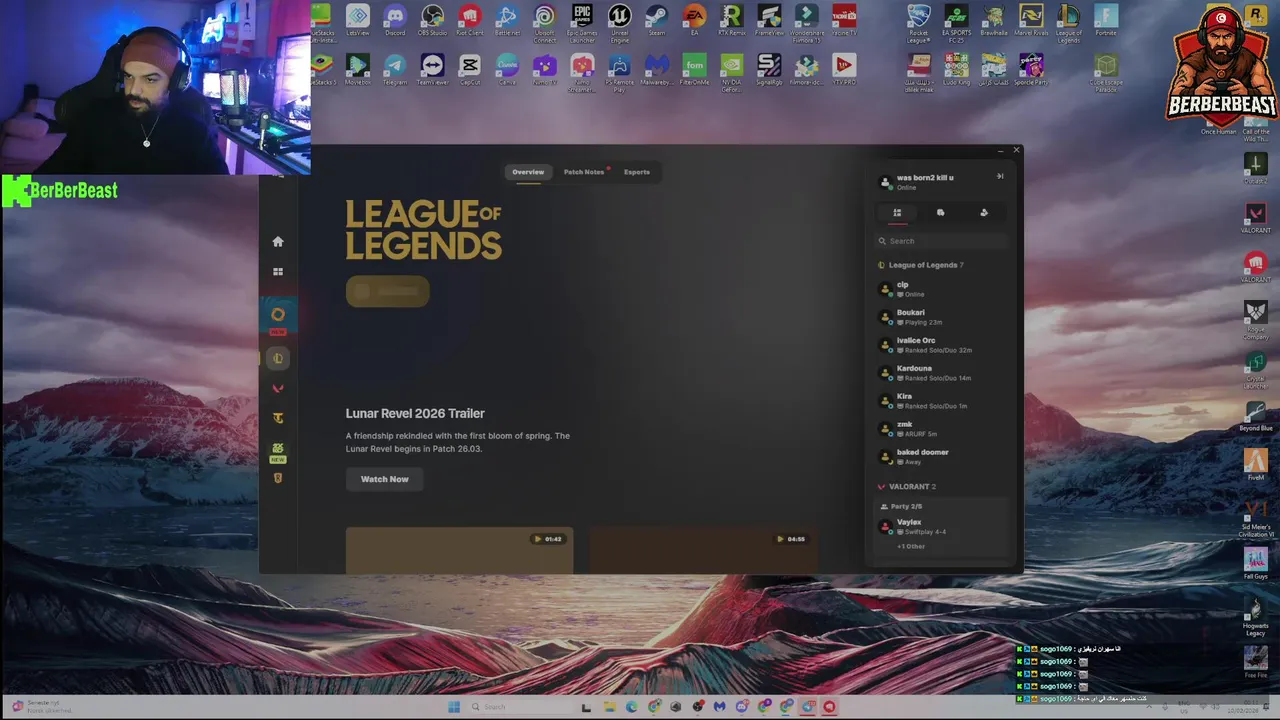Open the Malwarebytes desktop shortcut
The image size is (1280, 720).
point(657,70)
